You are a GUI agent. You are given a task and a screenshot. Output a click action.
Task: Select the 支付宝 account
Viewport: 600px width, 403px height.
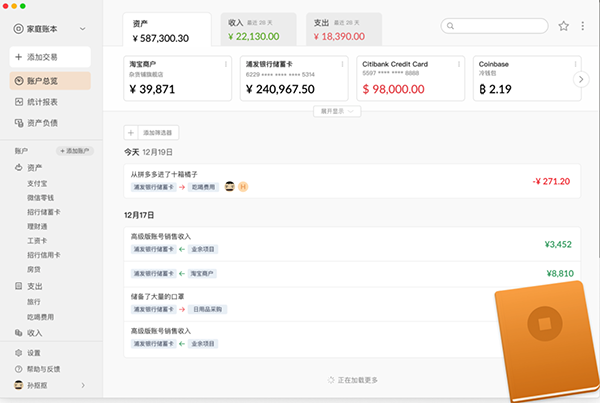pos(37,184)
